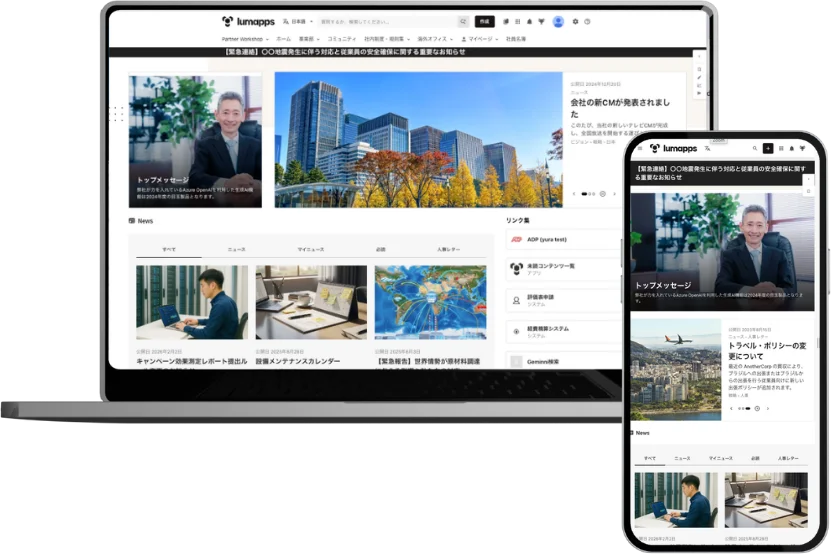
Task: Click the magnifier search icon on the laptop
Action: coord(463,22)
